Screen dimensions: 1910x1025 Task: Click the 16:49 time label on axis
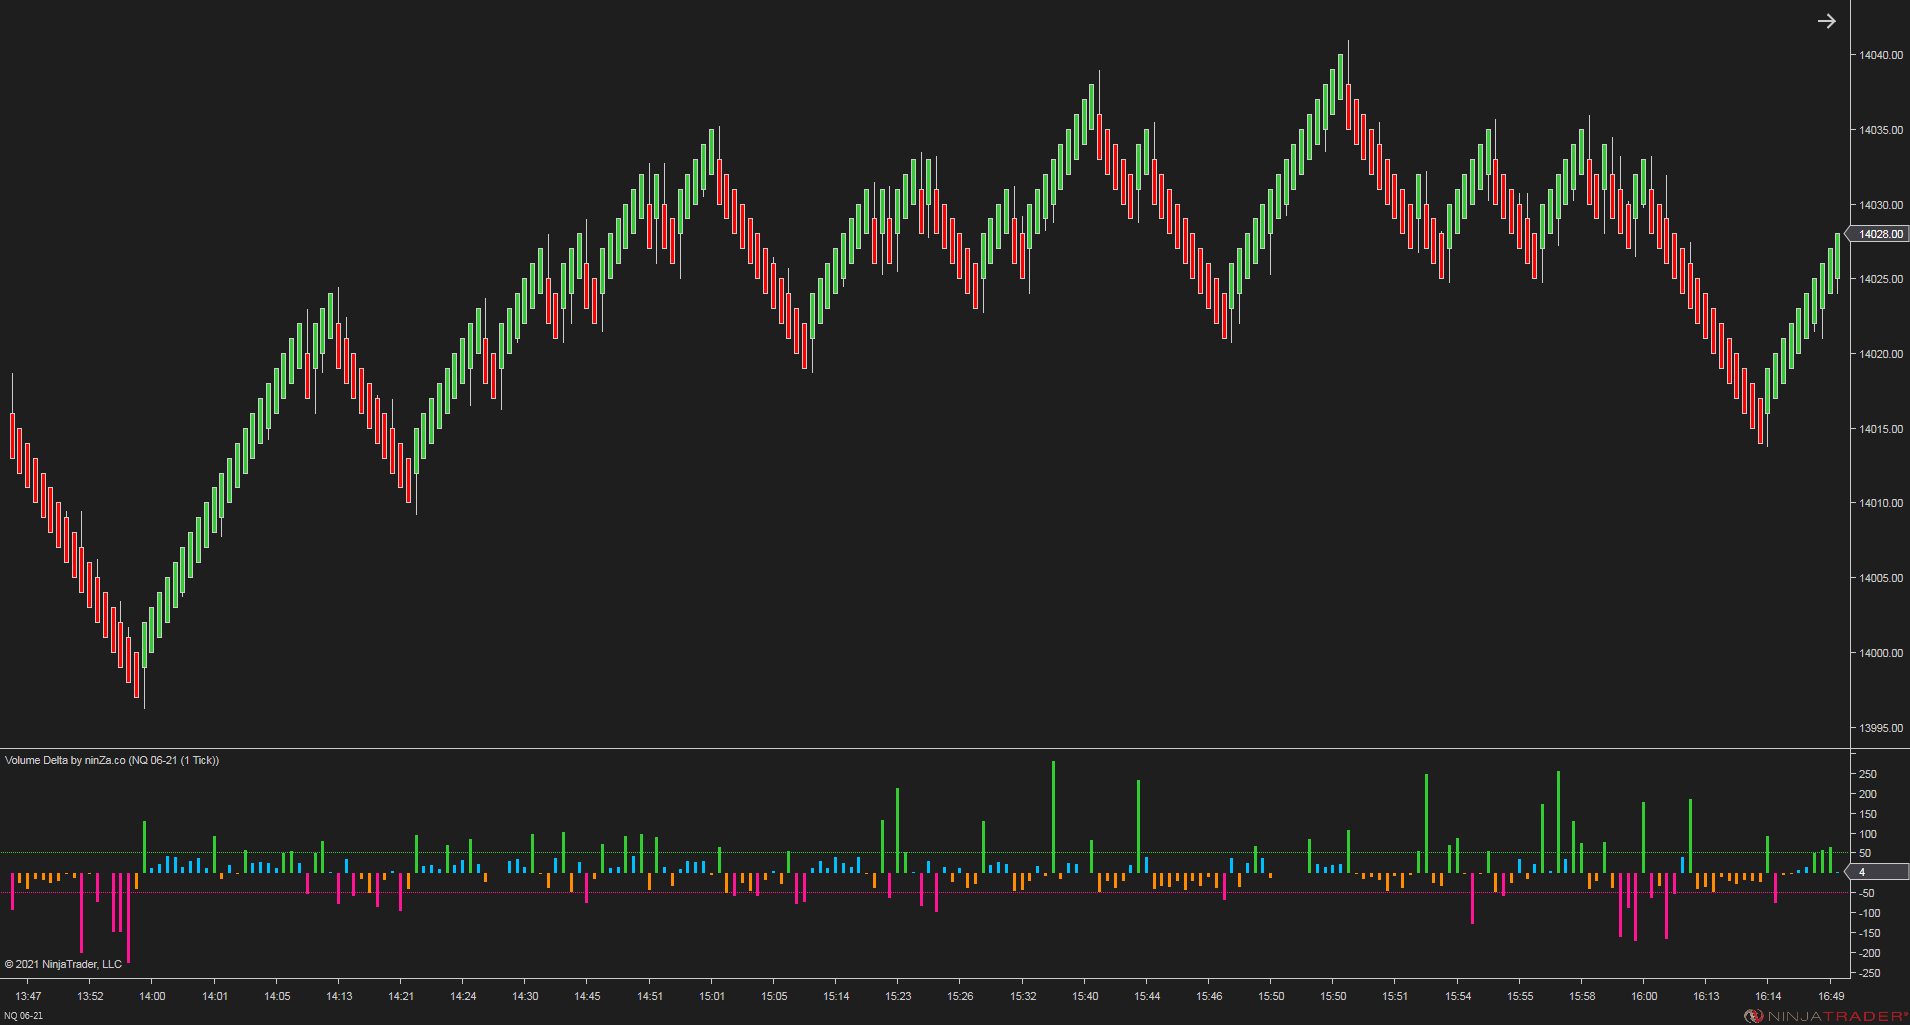click(1832, 996)
